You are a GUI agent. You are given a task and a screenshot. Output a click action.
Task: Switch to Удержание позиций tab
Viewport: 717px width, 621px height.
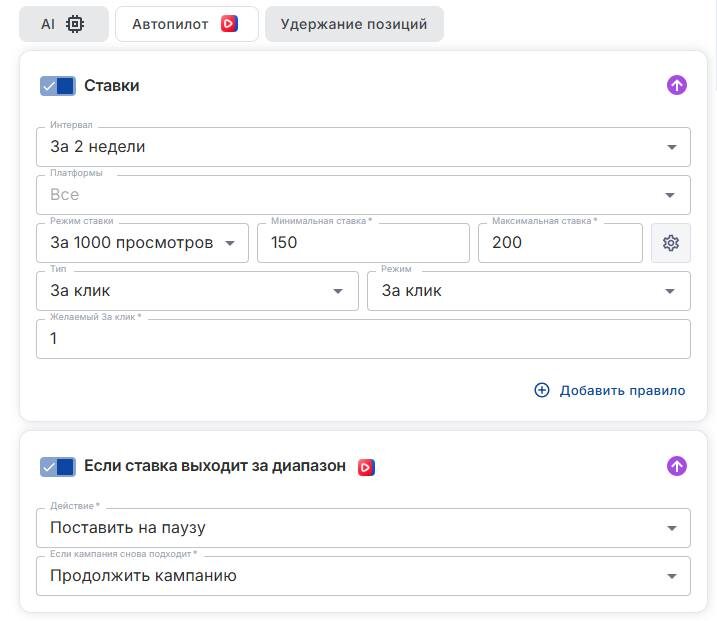pyautogui.click(x=354, y=24)
